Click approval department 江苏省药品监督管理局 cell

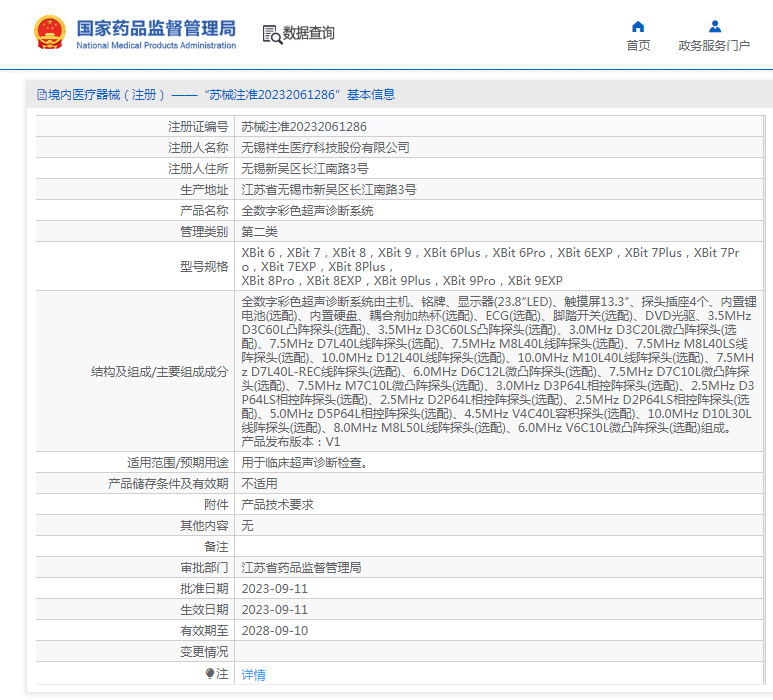tap(301, 568)
